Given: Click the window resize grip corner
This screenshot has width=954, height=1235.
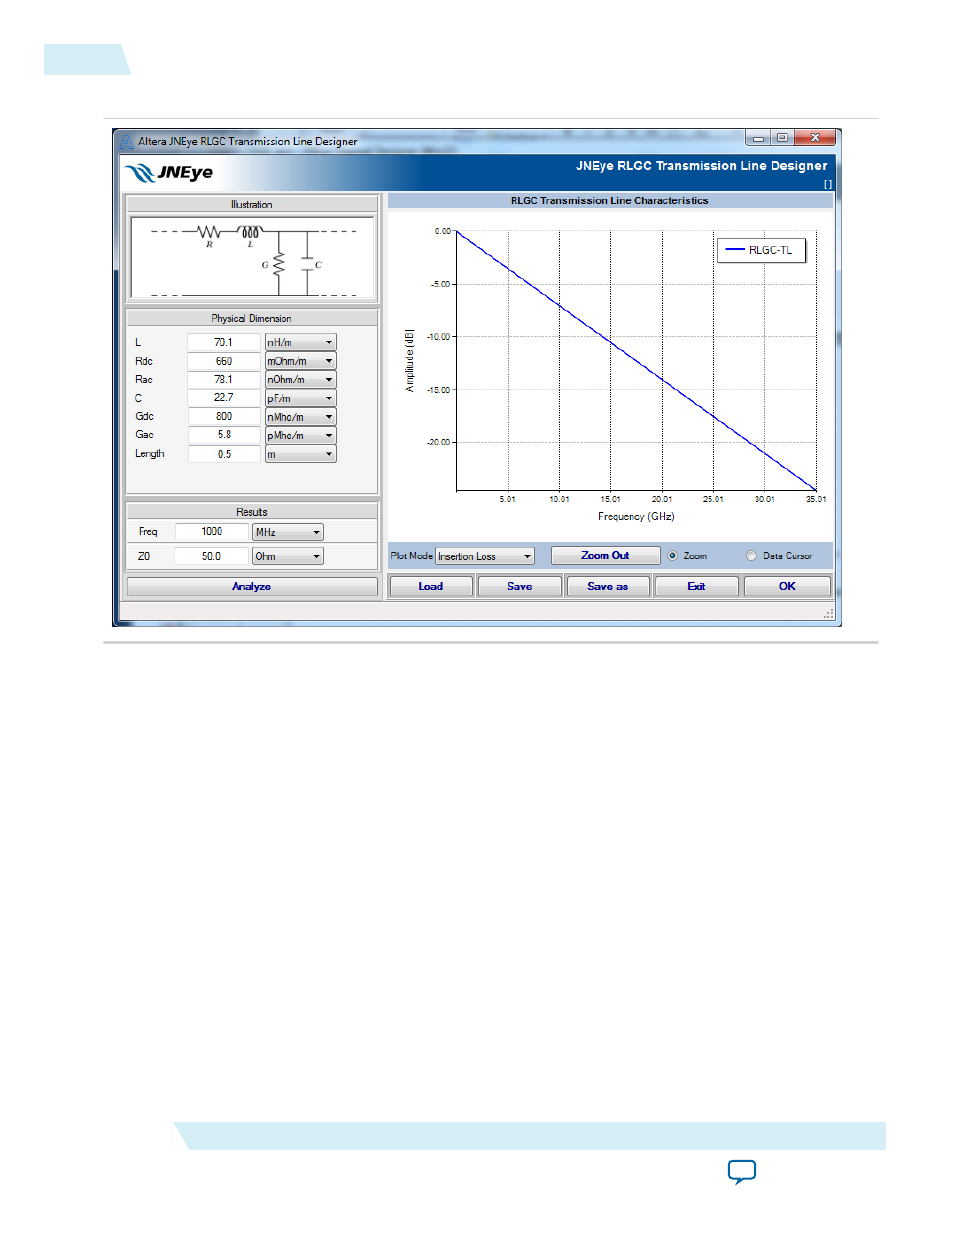Looking at the screenshot, I should point(828,614).
